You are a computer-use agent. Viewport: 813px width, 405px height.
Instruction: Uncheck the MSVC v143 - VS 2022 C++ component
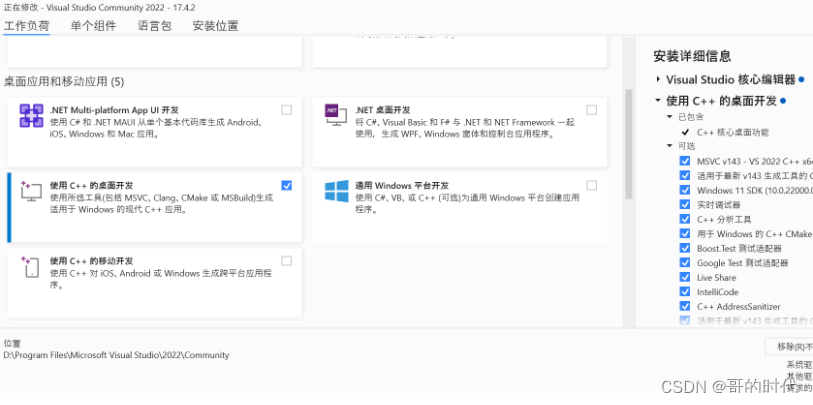click(685, 161)
